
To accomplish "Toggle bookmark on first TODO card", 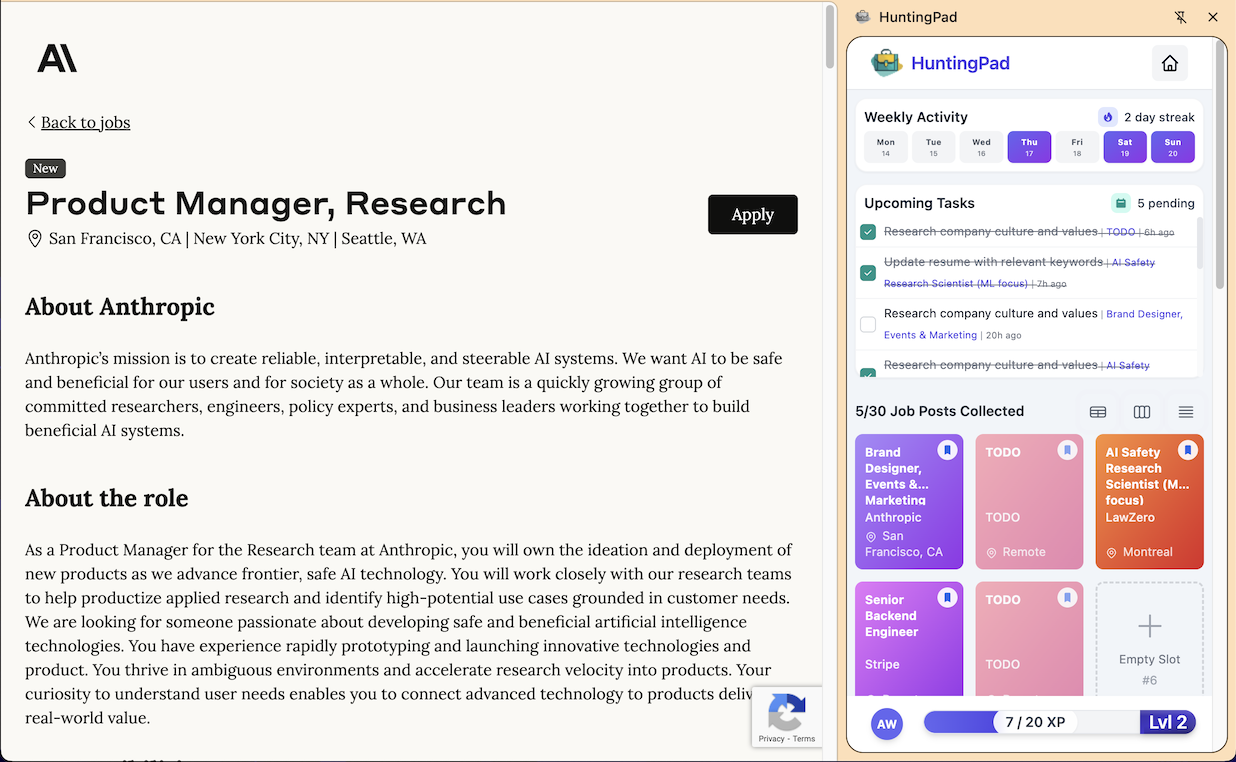I will tap(1067, 450).
